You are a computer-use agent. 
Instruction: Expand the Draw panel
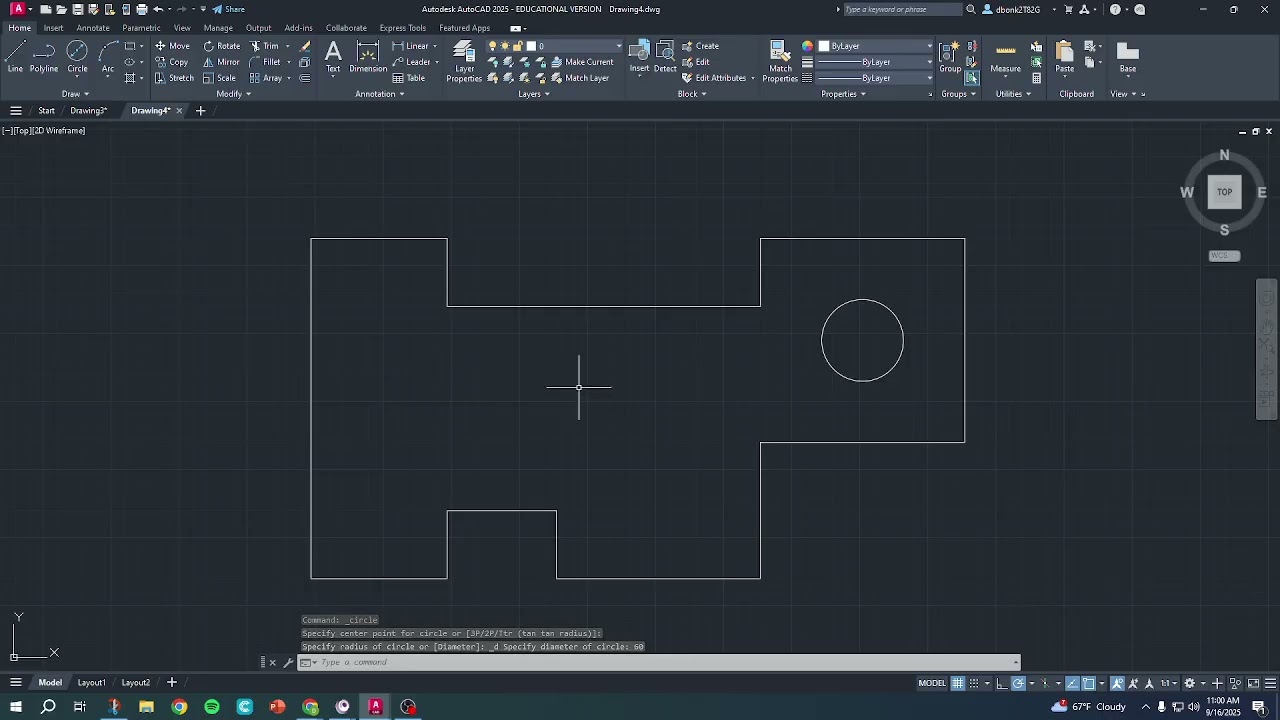75,94
